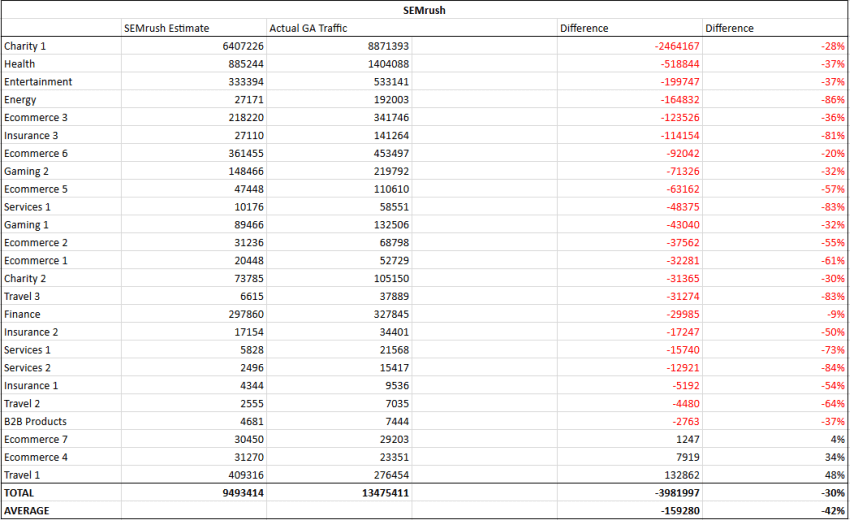850x520 pixels.
Task: Click the -28% difference cell
Action: (x=775, y=46)
